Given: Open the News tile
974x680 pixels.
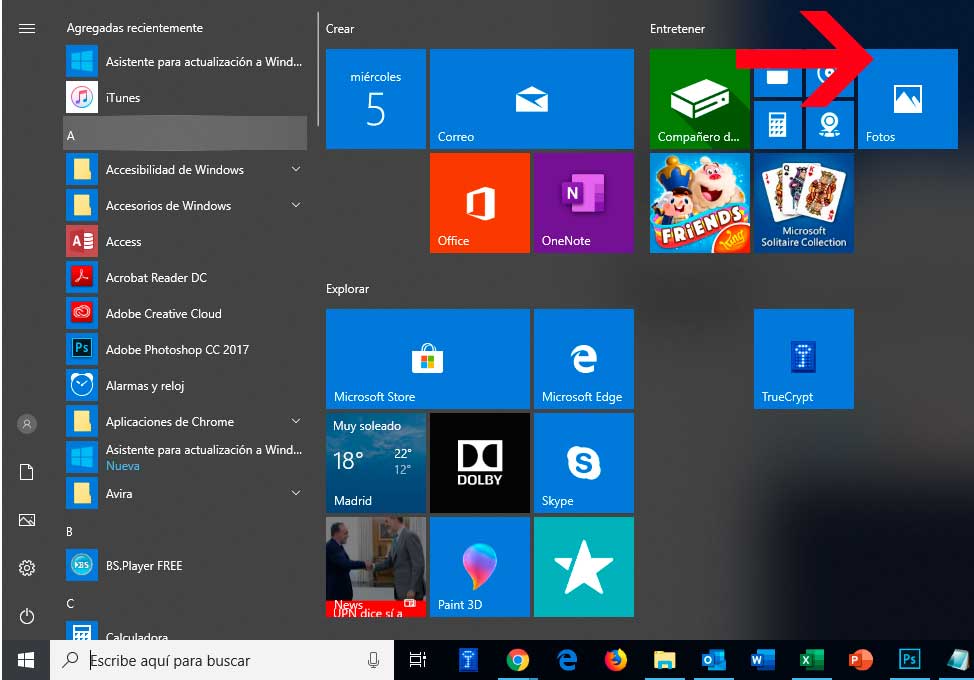Looking at the screenshot, I should point(376,567).
